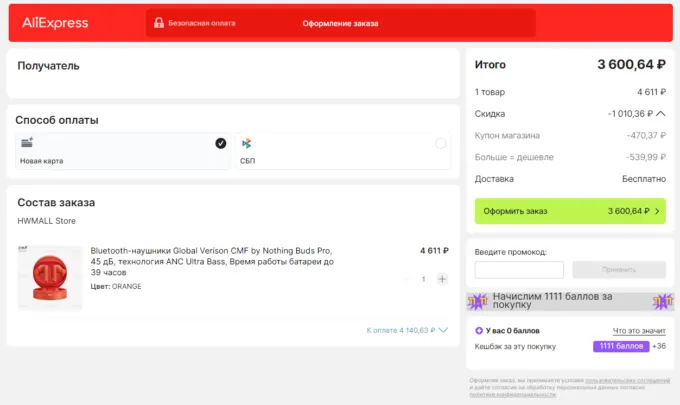Viewport: 680px width, 405px height.
Task: Collapse the Скидка discount breakdown
Action: point(660,114)
